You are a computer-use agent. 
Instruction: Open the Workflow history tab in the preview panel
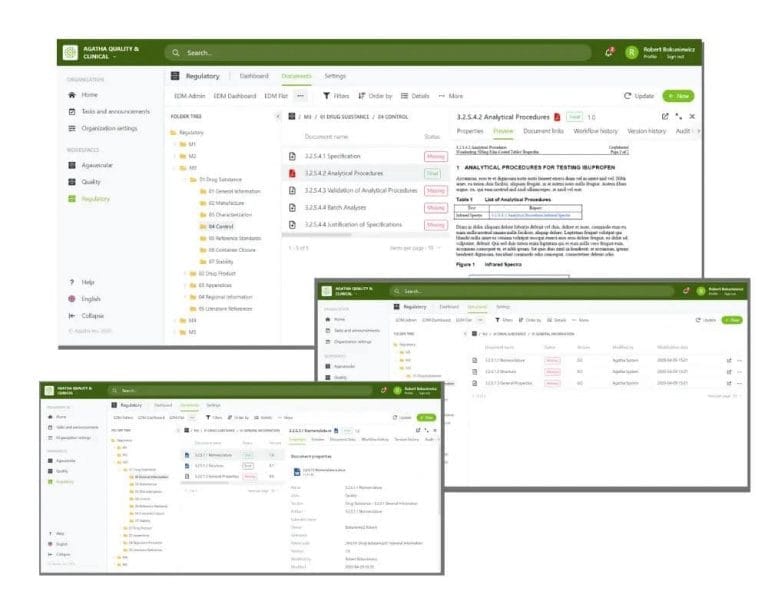click(x=596, y=131)
